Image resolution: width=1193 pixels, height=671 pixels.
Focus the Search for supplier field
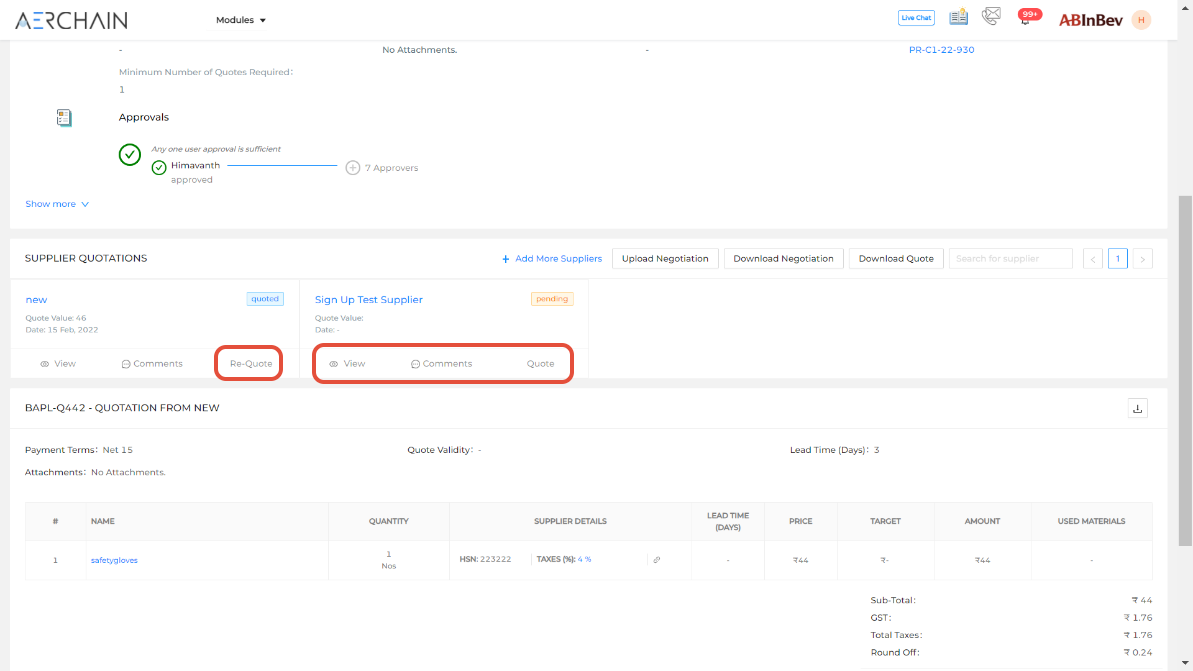[1010, 259]
